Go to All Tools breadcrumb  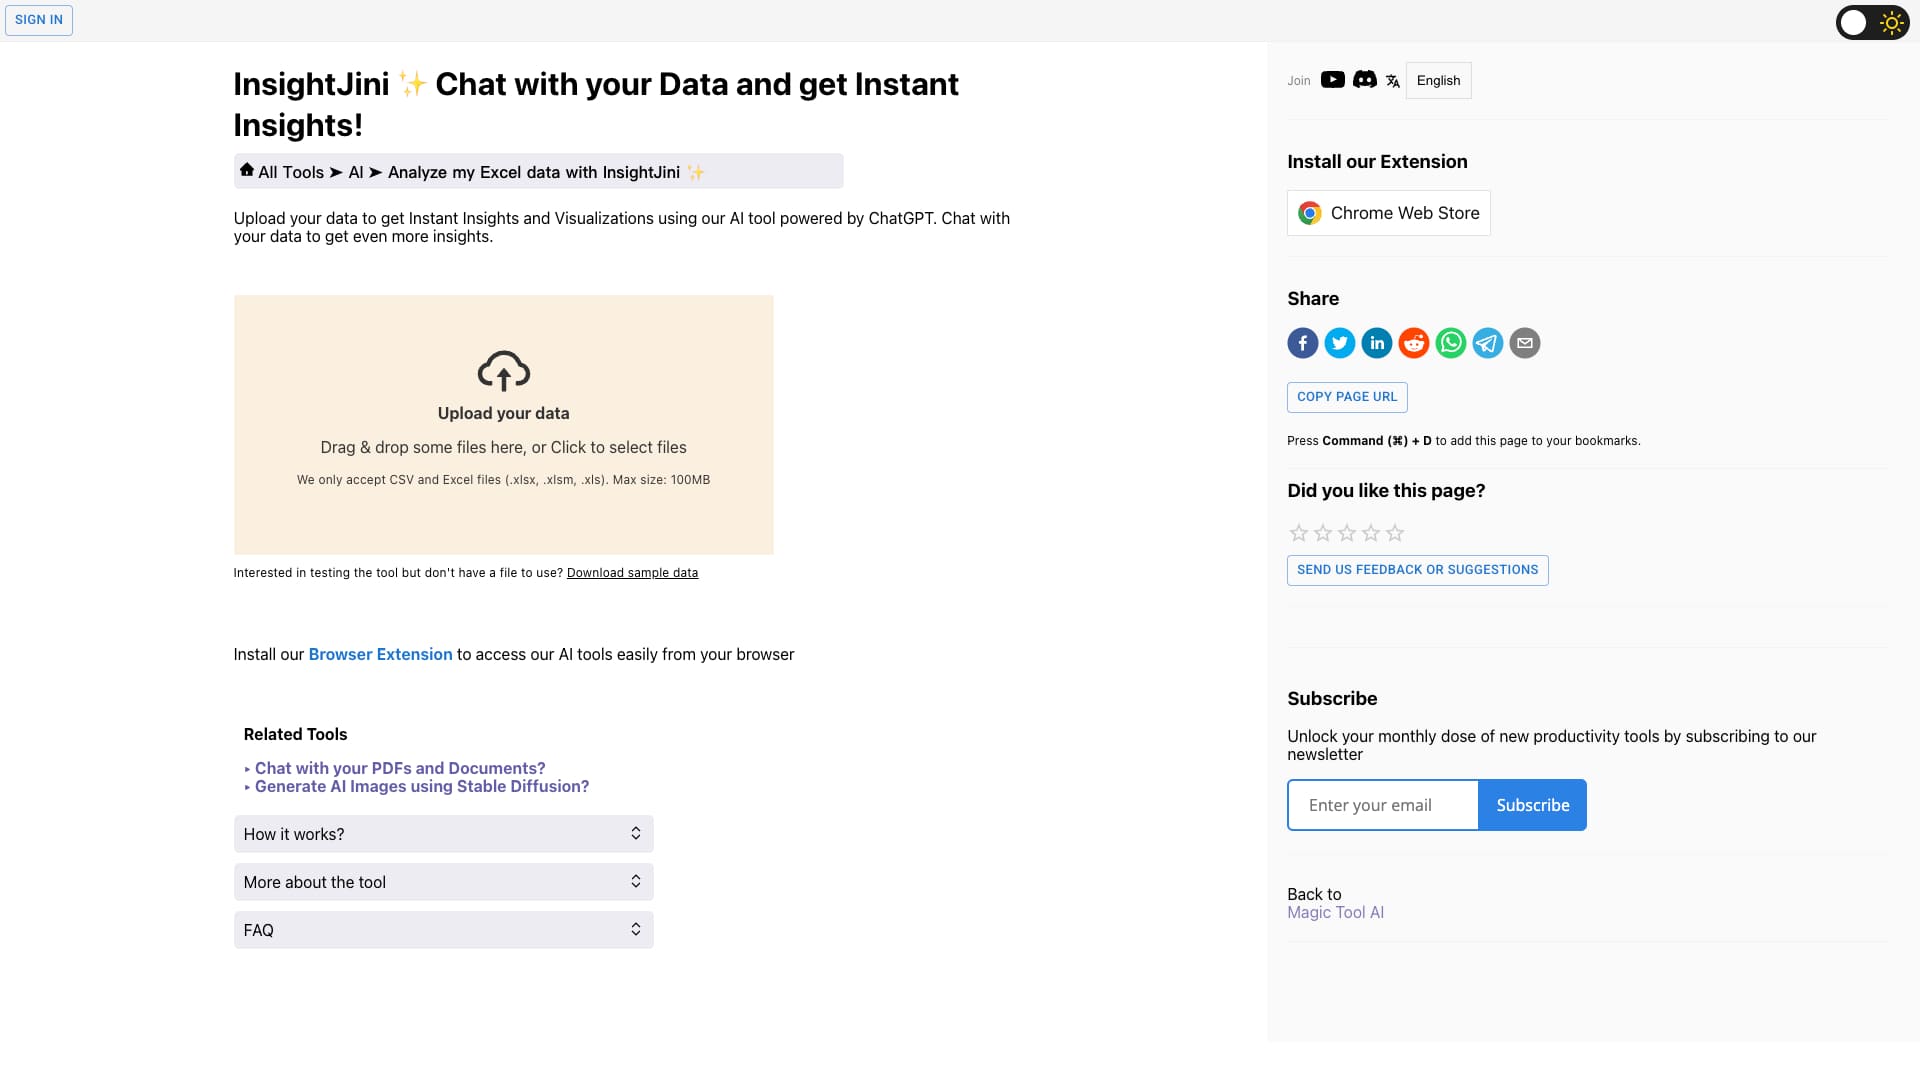point(290,172)
